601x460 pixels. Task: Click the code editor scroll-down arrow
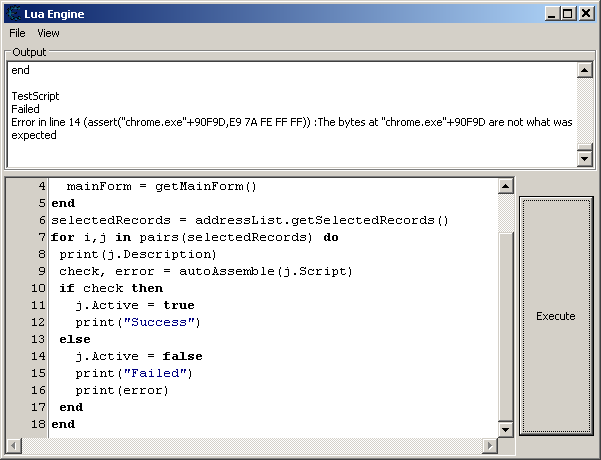pos(506,429)
